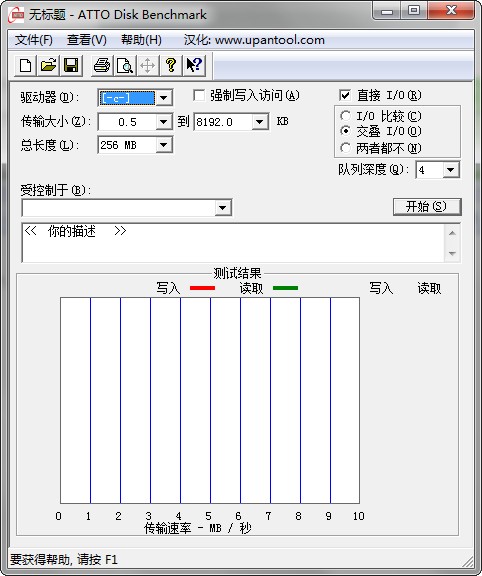Open the 帮助(H) menu
This screenshot has height=576, width=482.
click(x=141, y=40)
